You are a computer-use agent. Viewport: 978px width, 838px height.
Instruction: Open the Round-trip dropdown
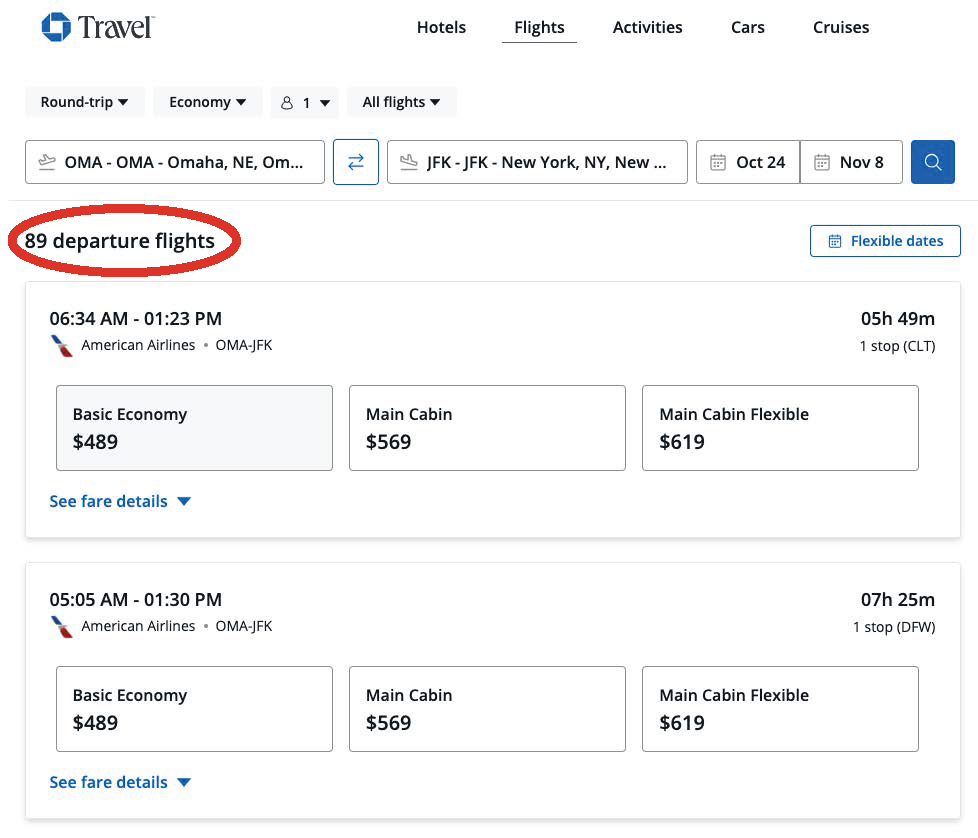(x=85, y=102)
